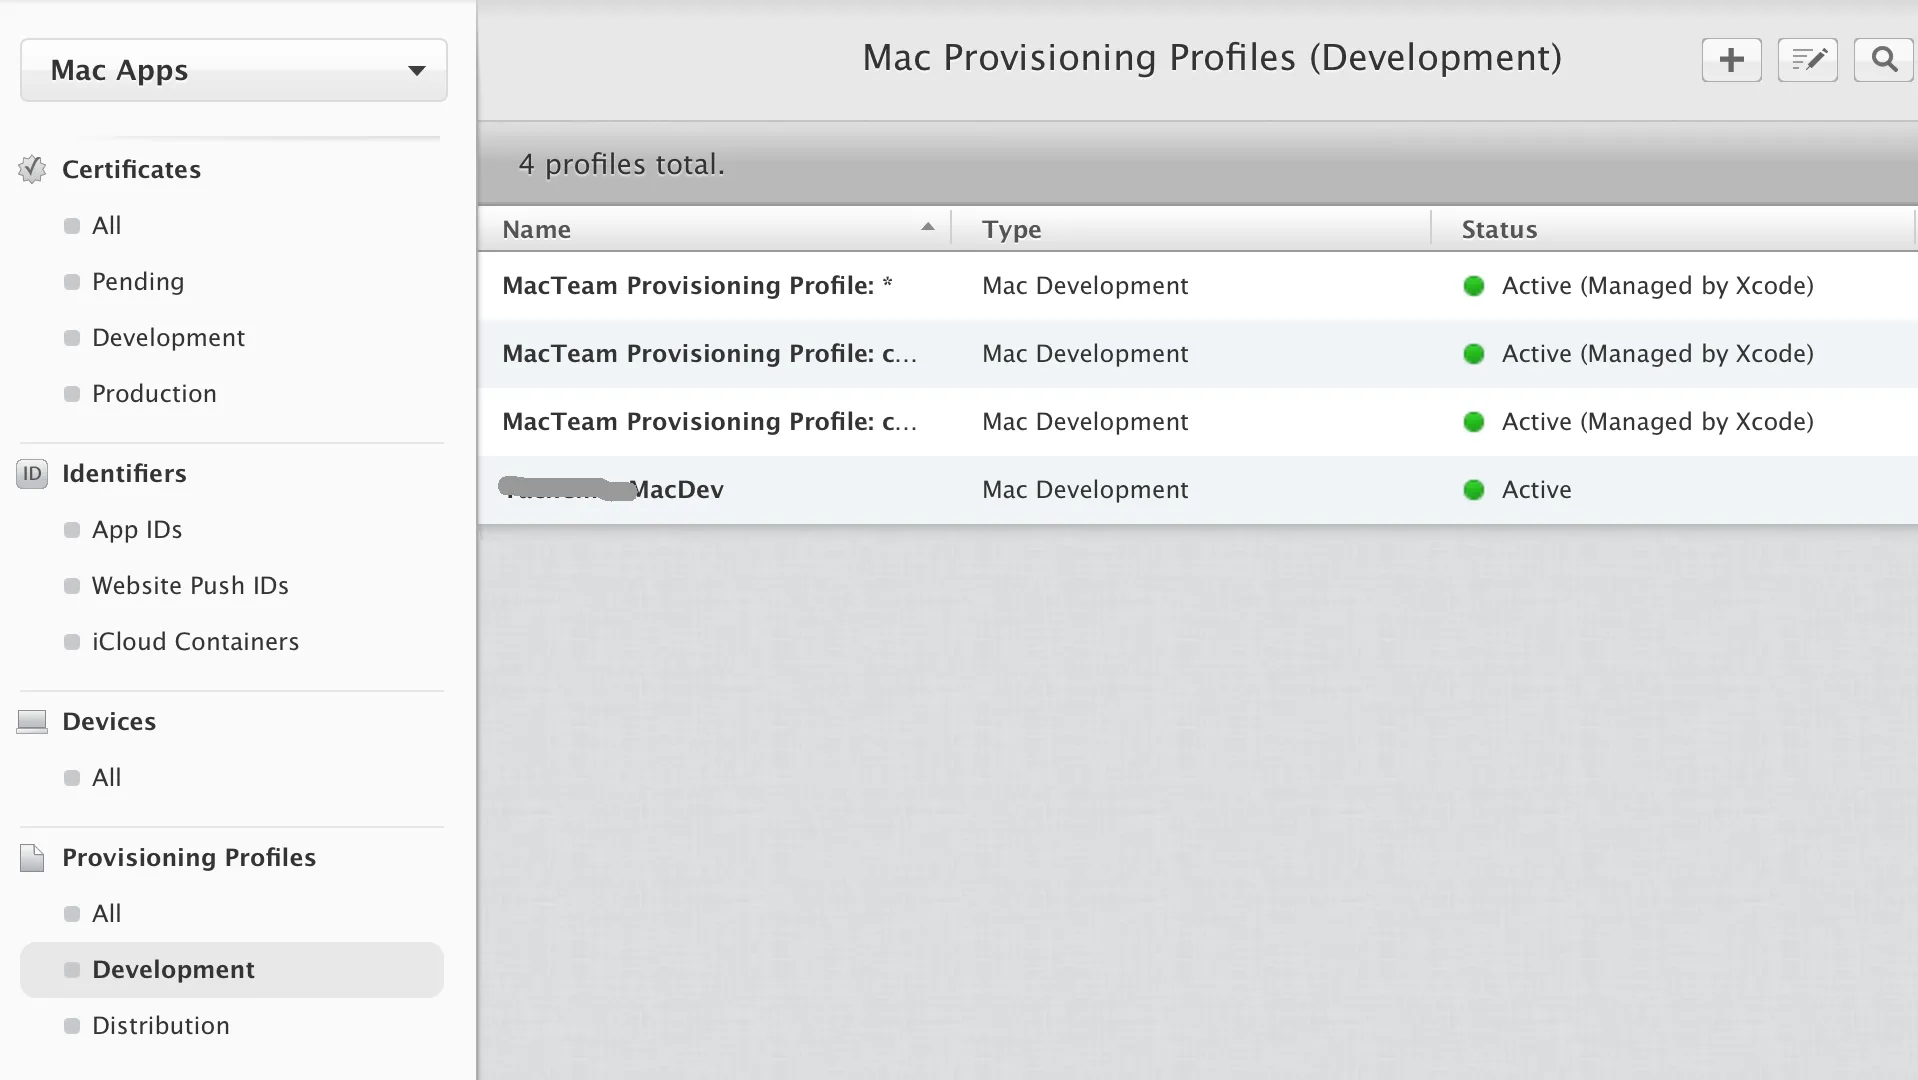Viewport: 1918px width, 1080px height.
Task: Click the edit profiles pencil icon
Action: click(1807, 60)
